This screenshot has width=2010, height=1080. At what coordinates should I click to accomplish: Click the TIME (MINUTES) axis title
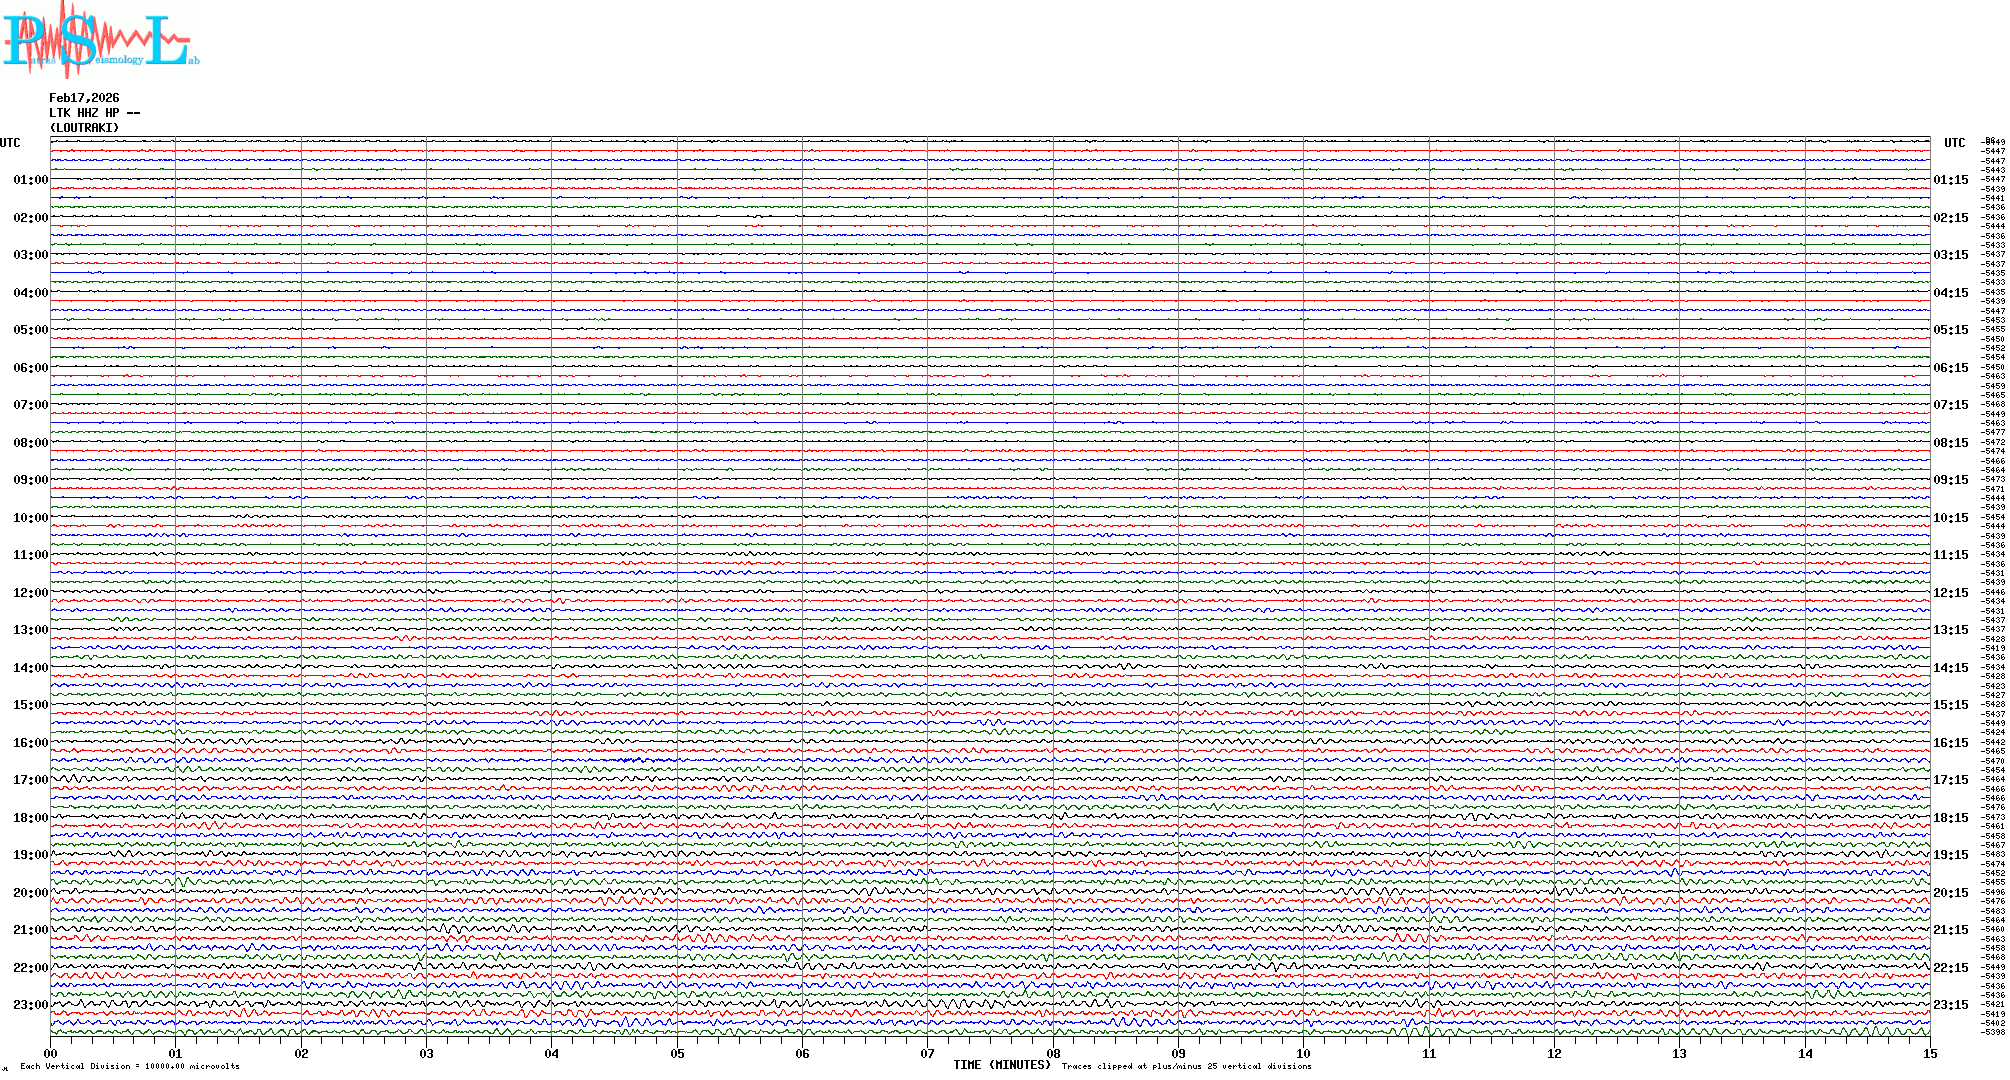pyautogui.click(x=1001, y=1065)
